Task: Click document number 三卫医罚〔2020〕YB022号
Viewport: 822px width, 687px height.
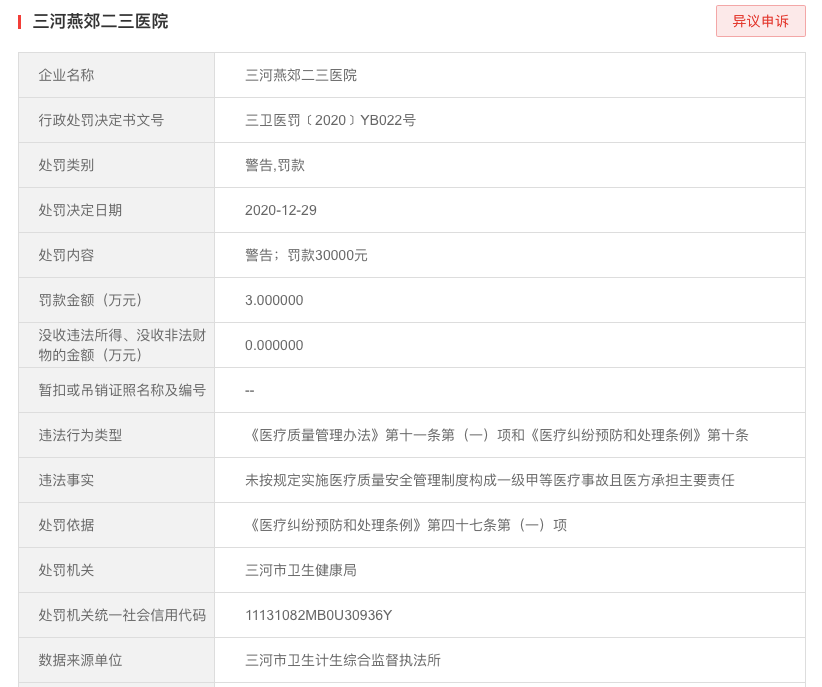Action: [x=330, y=120]
